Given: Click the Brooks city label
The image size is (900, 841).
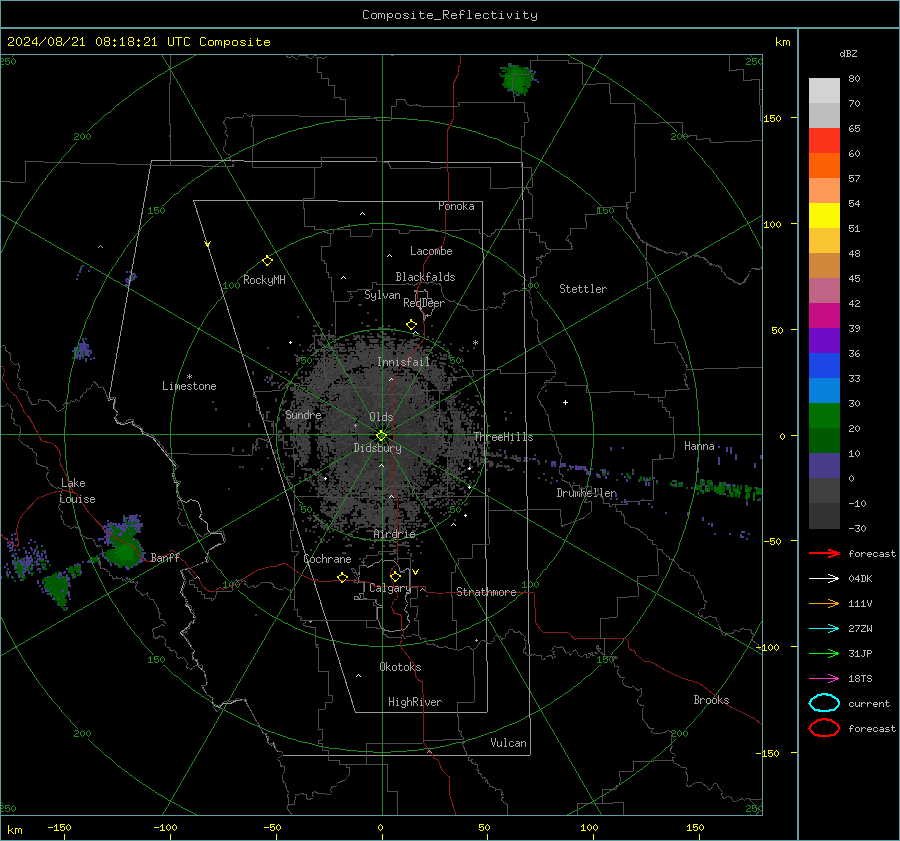Looking at the screenshot, I should [x=711, y=700].
